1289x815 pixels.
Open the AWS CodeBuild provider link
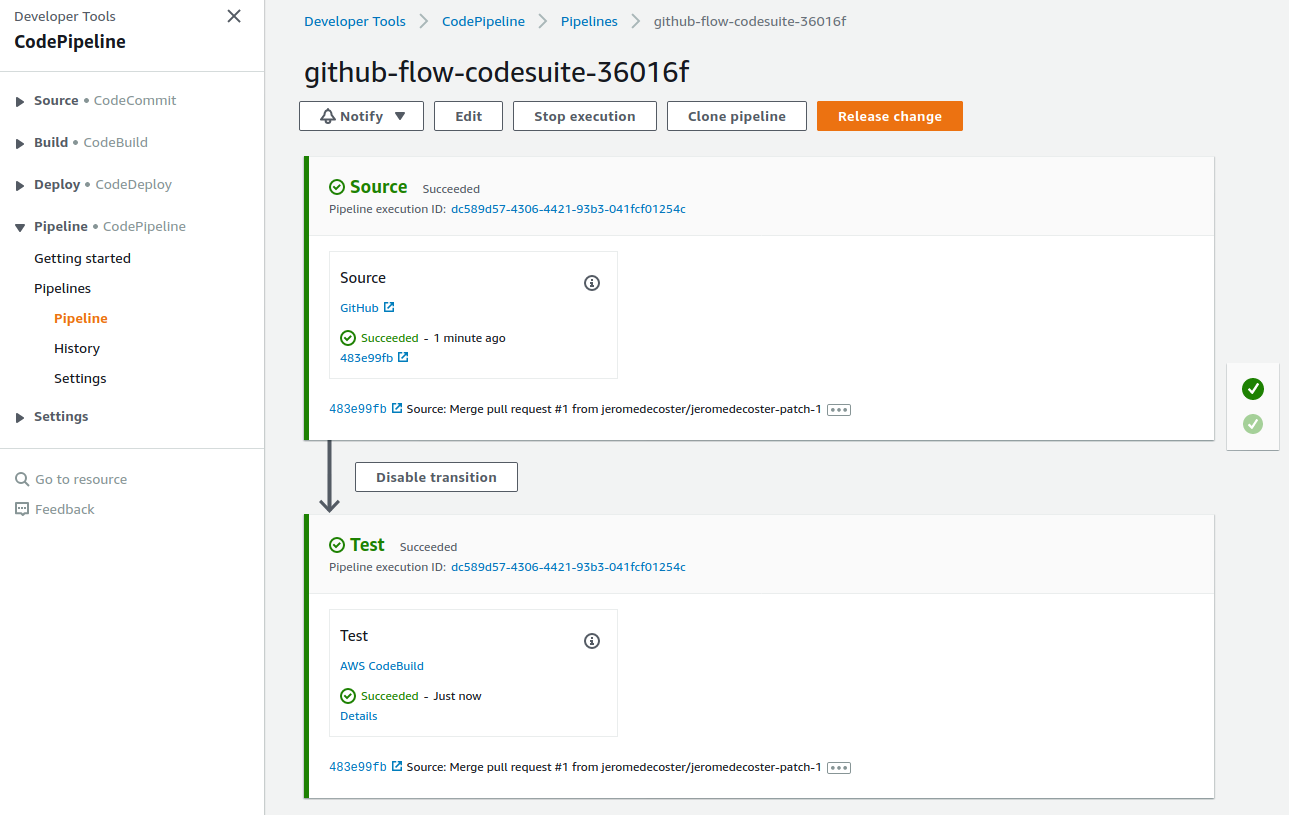click(x=382, y=666)
